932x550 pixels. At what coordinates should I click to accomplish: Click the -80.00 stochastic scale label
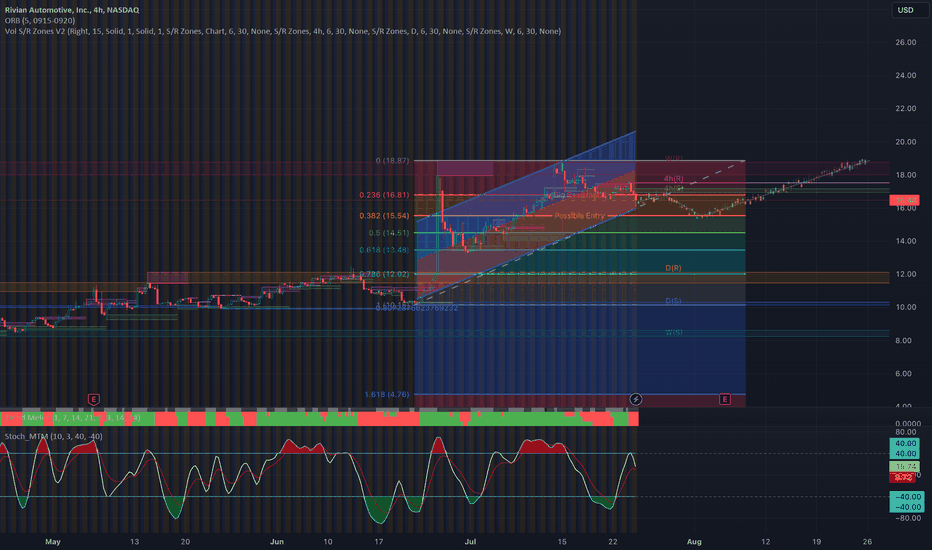pos(908,518)
